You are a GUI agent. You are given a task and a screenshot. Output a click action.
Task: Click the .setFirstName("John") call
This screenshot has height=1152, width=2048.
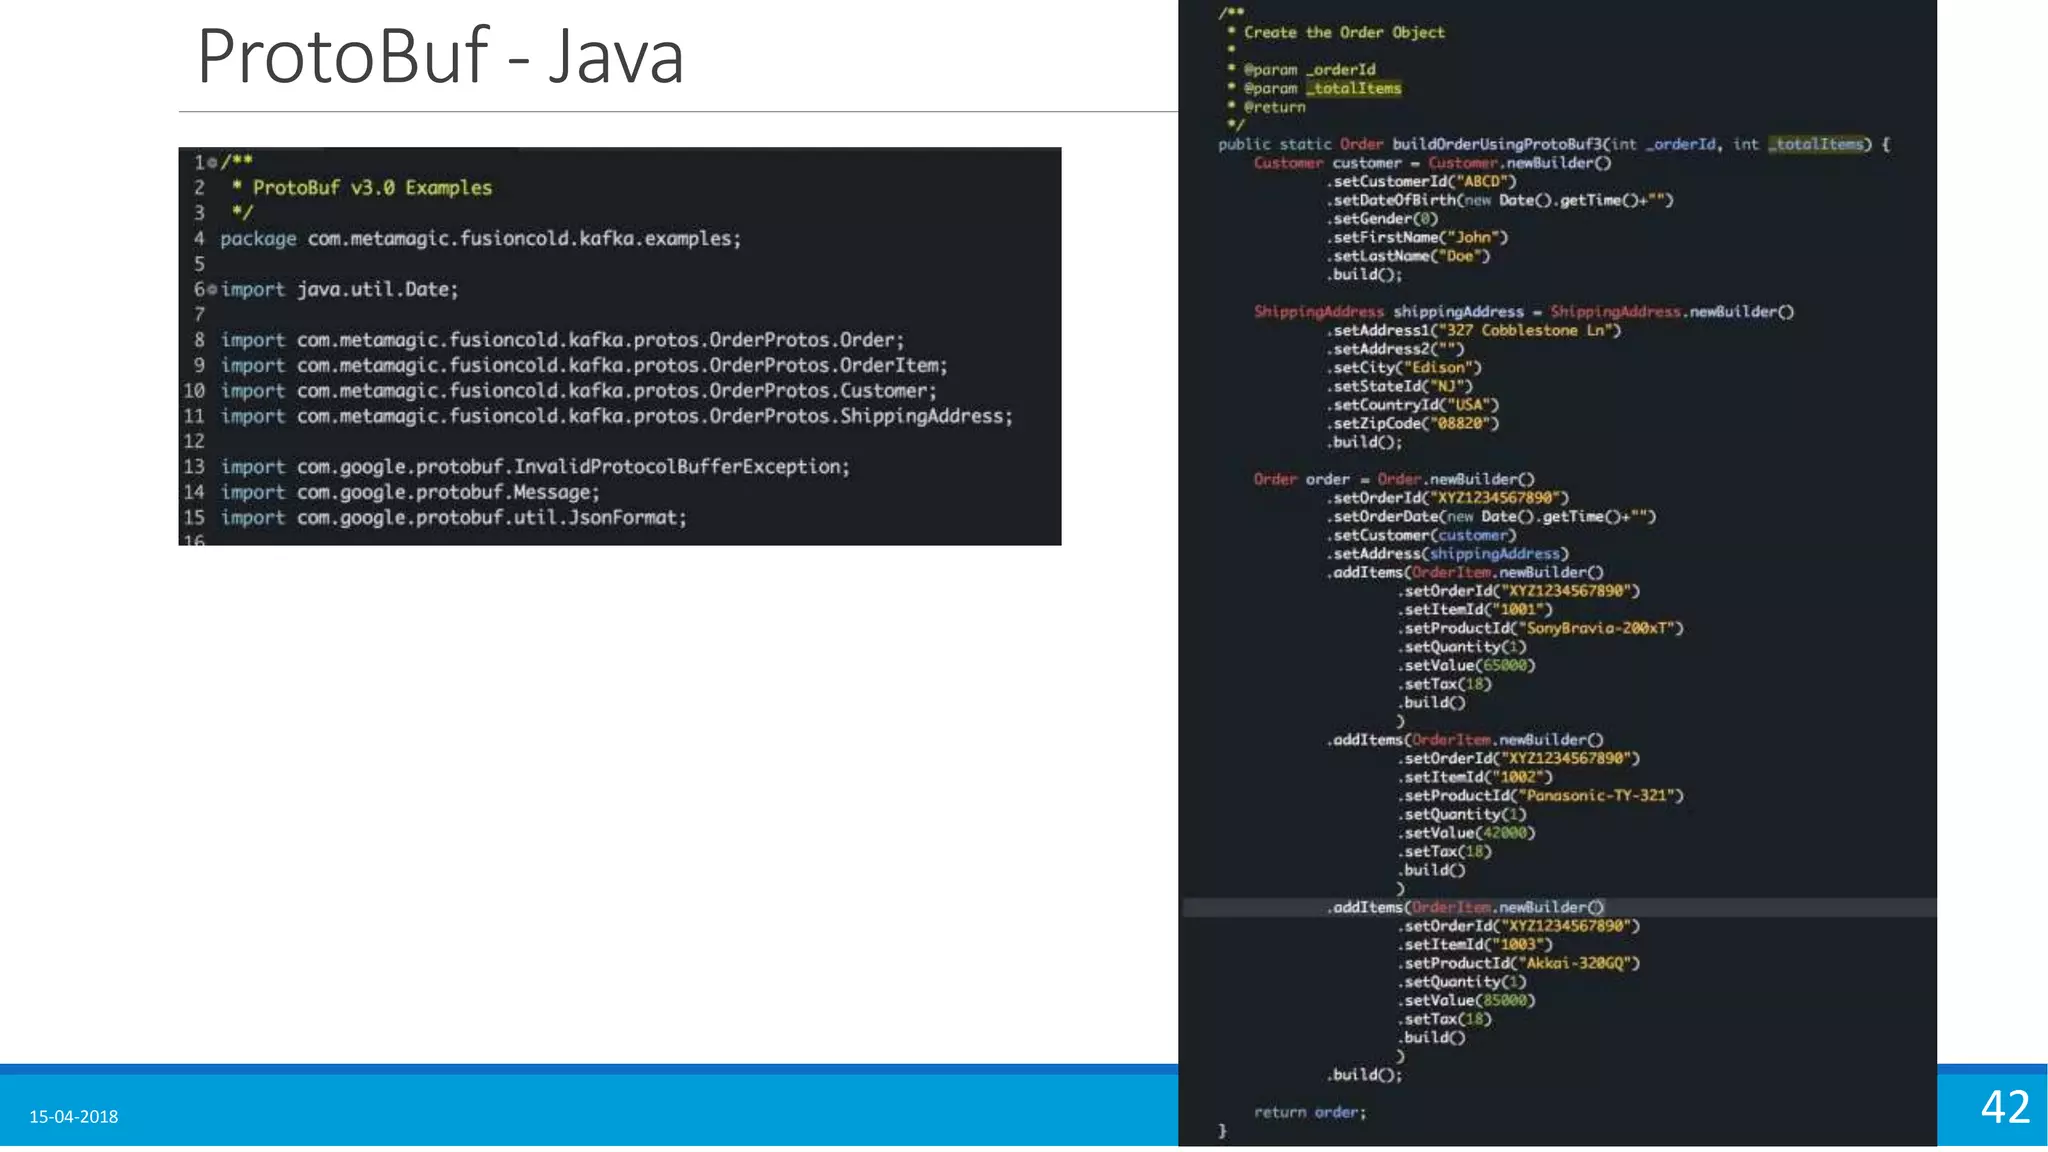1418,237
